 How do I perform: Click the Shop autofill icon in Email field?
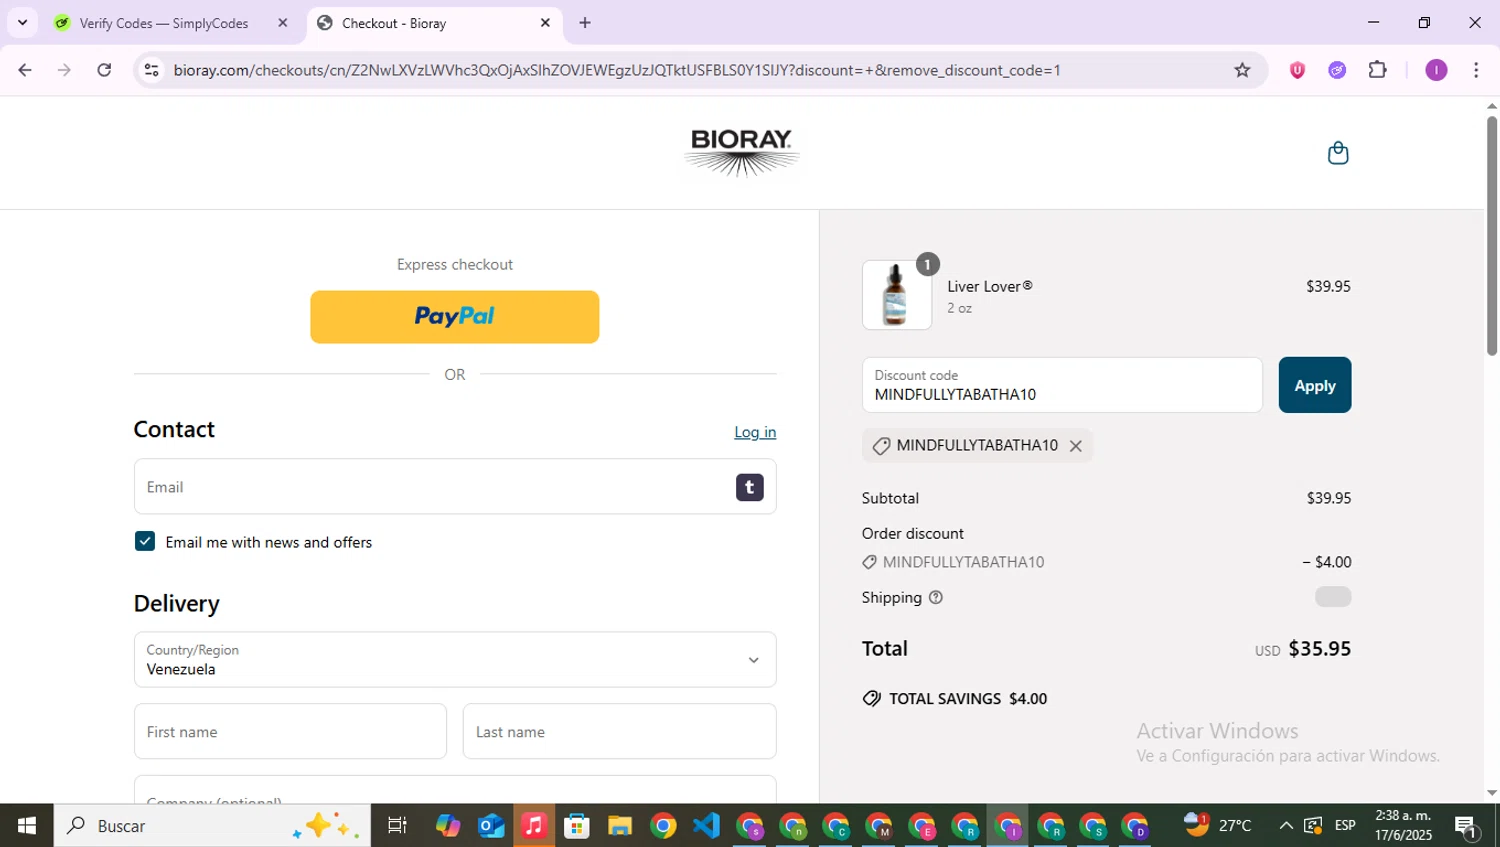pyautogui.click(x=750, y=487)
